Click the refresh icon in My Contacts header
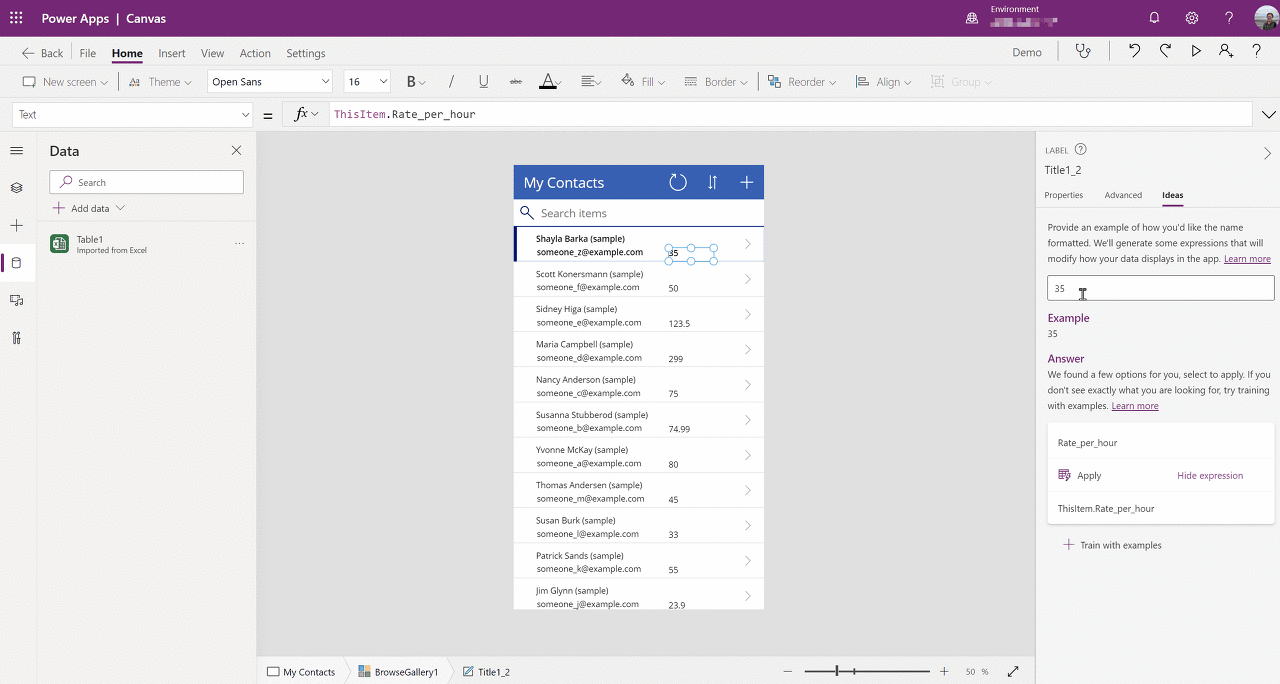Image resolution: width=1280 pixels, height=684 pixels. coord(678,182)
